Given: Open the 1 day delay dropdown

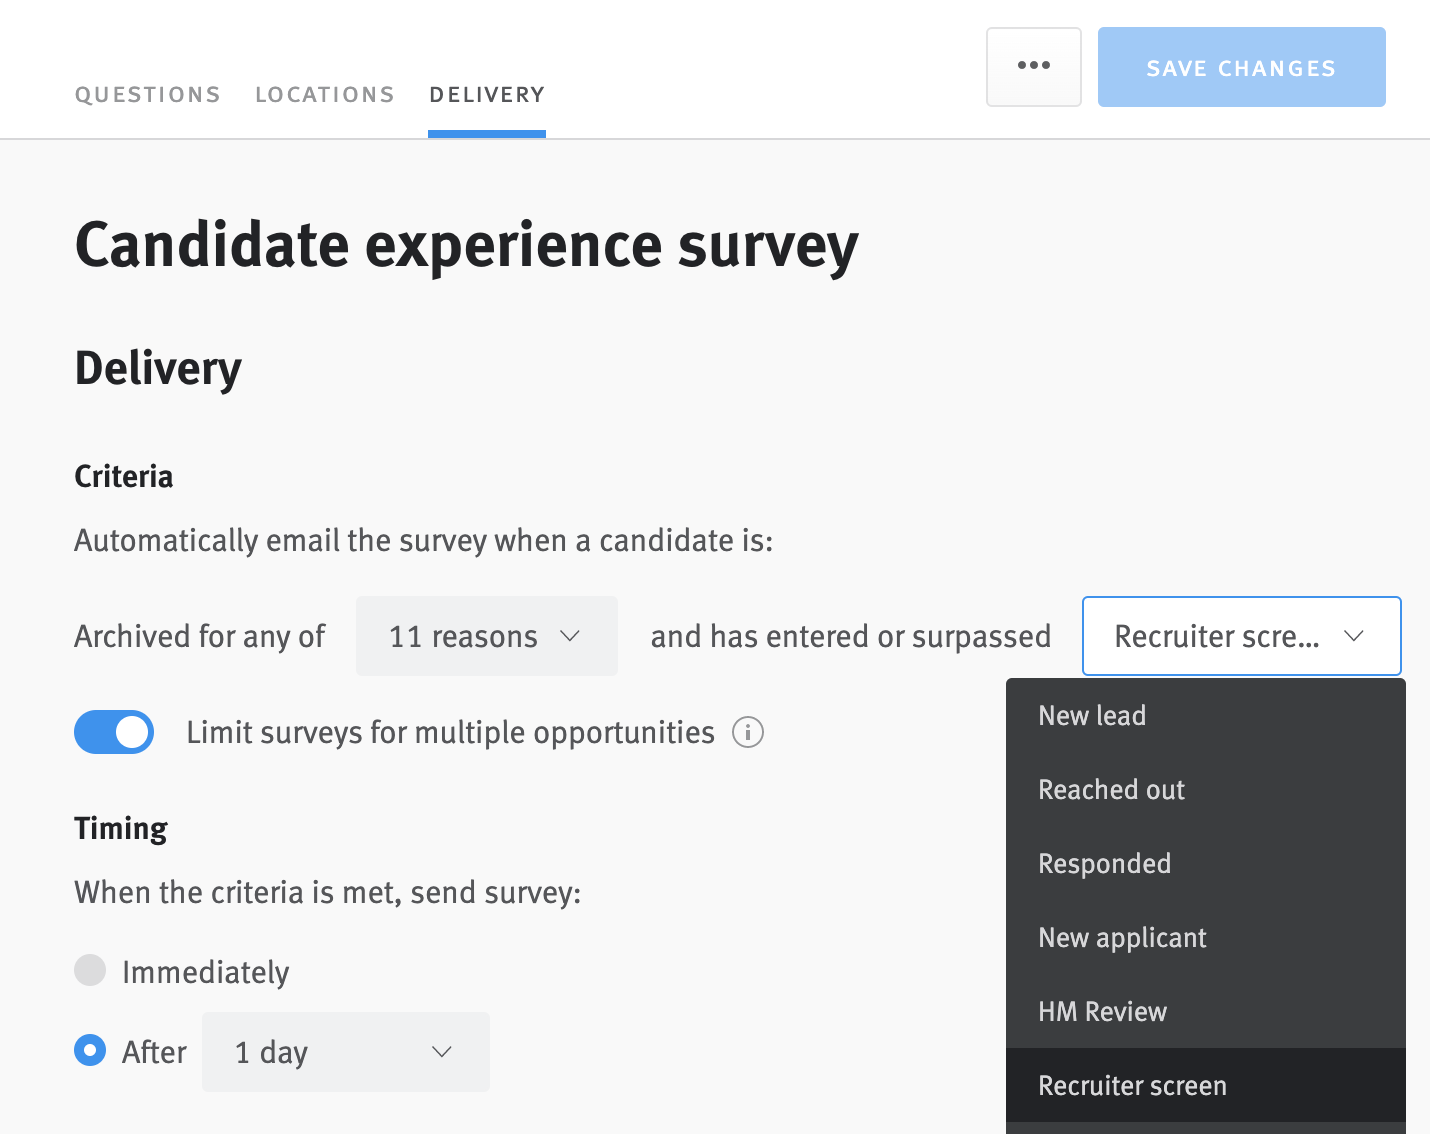Looking at the screenshot, I should click(x=345, y=1052).
